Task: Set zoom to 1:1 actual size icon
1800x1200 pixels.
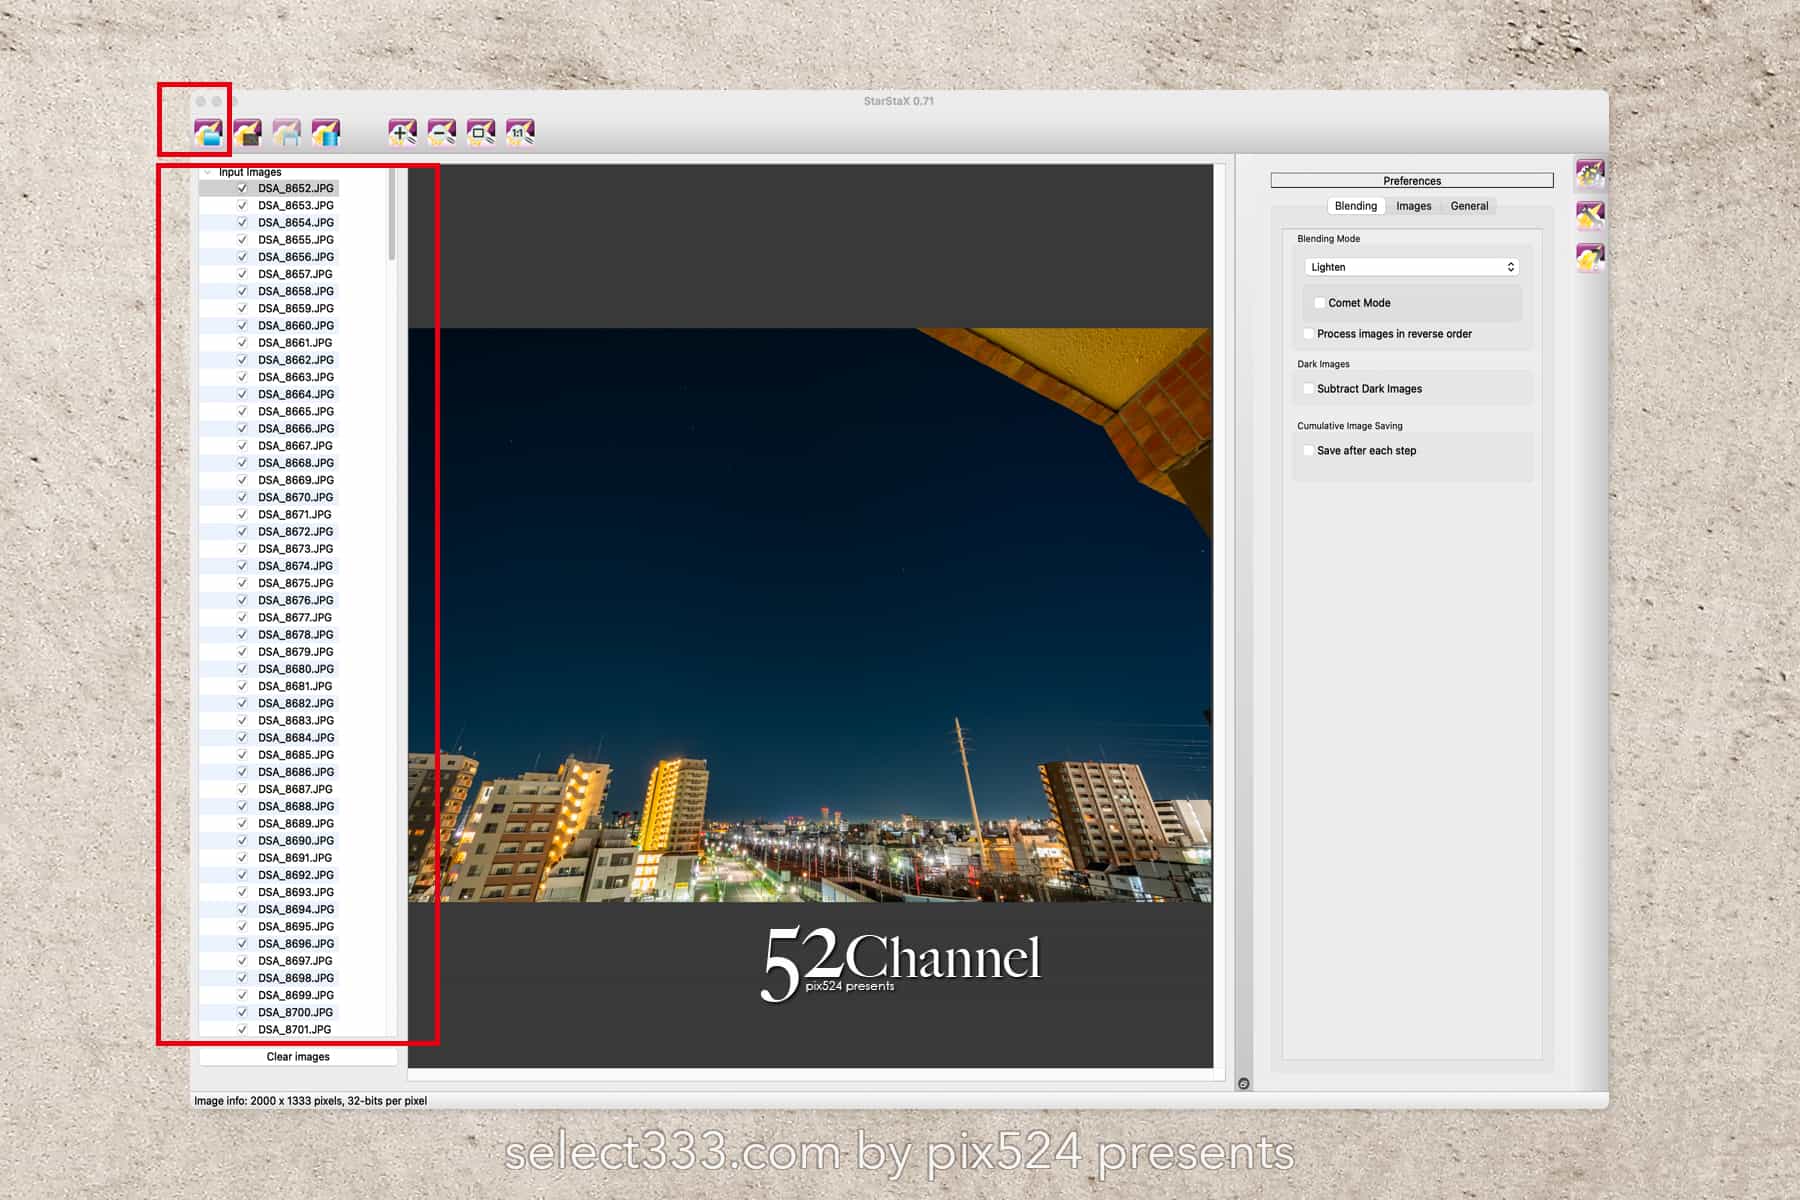Action: (520, 132)
